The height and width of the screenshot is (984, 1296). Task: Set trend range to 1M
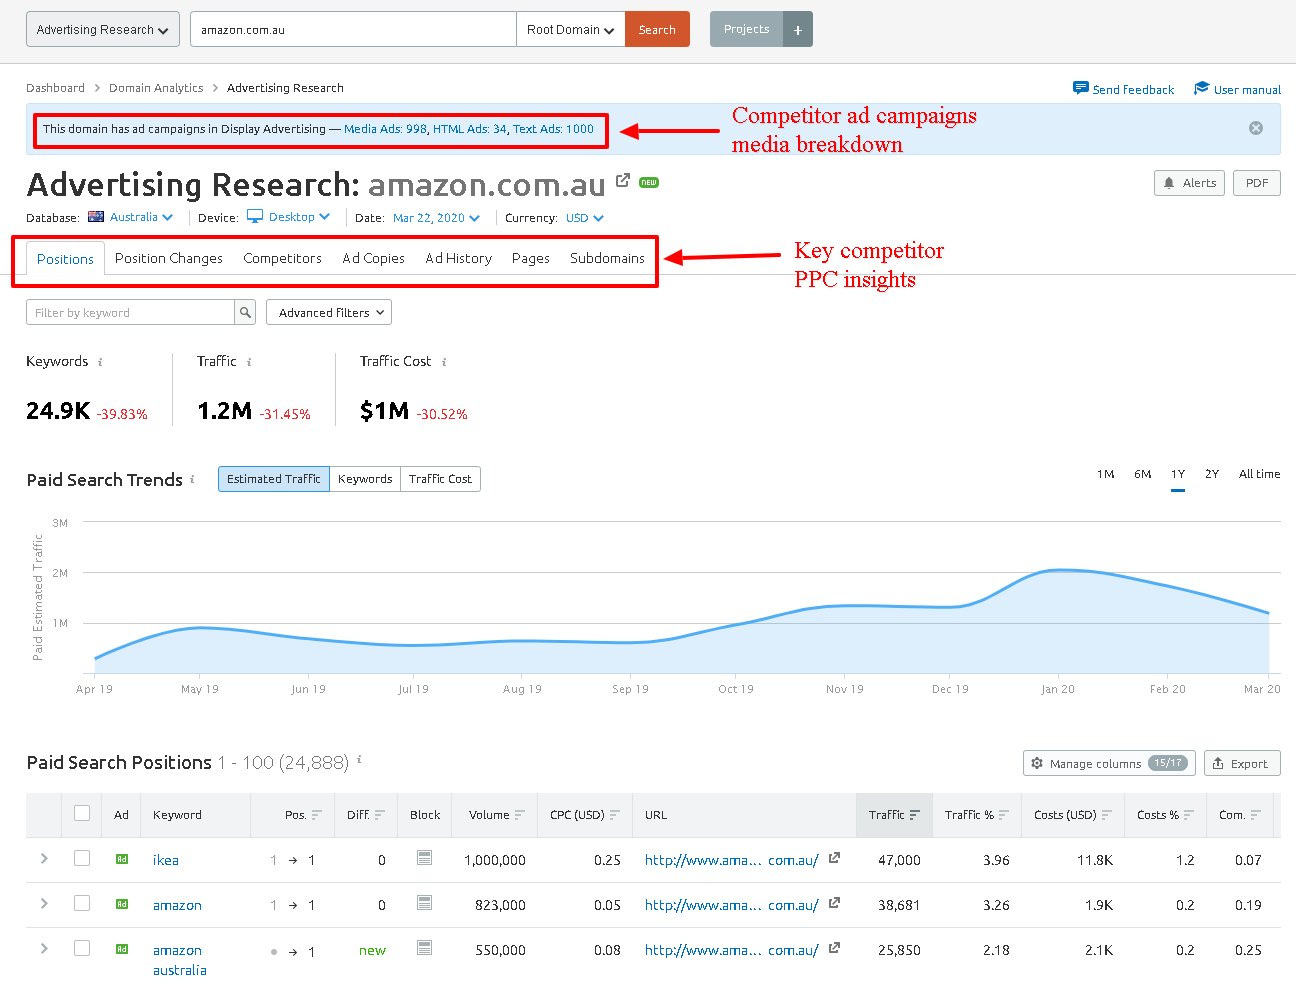[1106, 474]
